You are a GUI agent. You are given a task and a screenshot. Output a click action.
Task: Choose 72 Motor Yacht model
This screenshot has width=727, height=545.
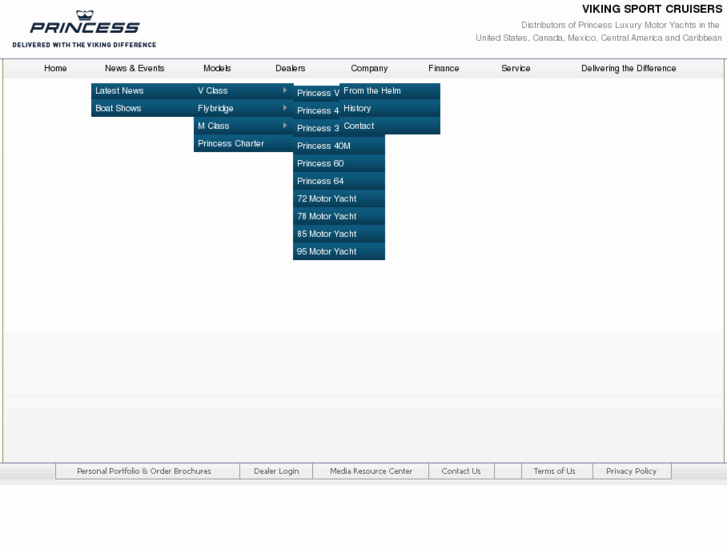(x=339, y=199)
